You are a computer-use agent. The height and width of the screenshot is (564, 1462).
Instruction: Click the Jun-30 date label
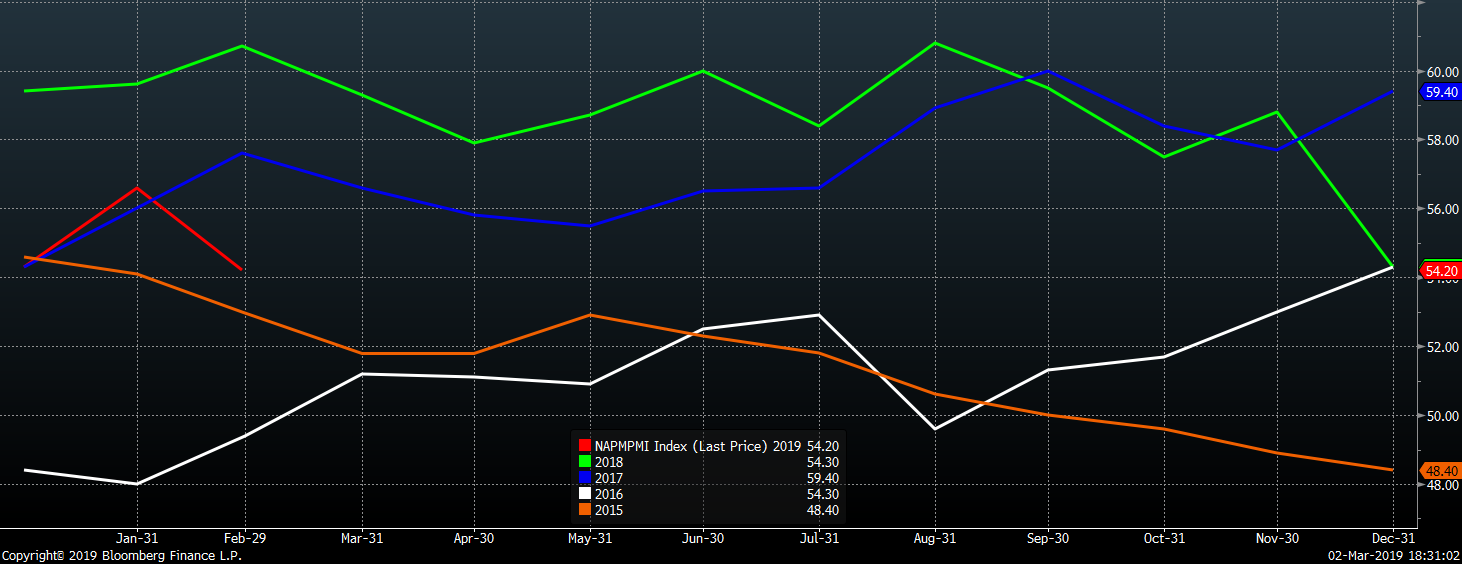coord(701,538)
